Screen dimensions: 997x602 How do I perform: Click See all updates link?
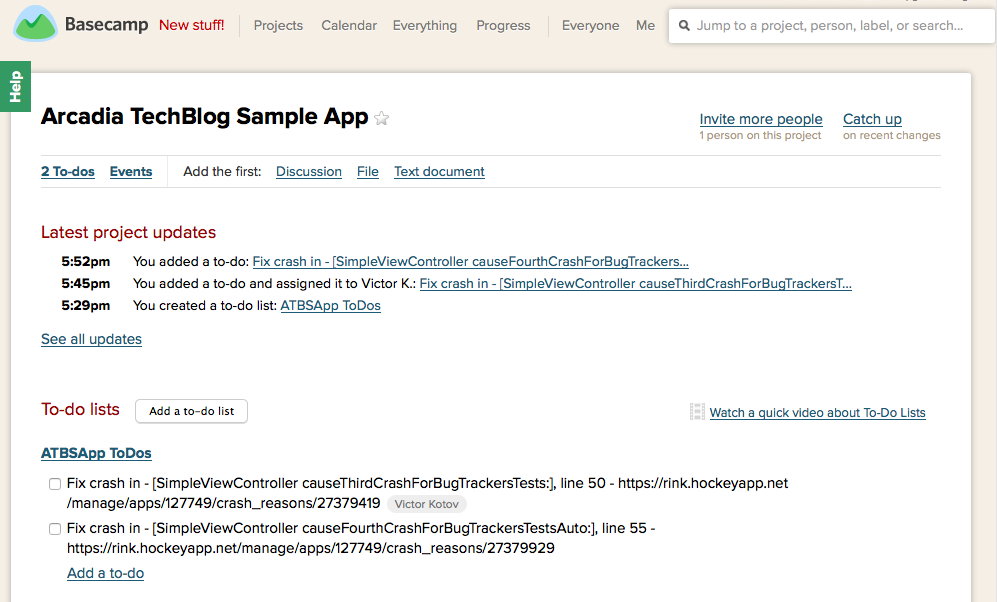coord(91,339)
